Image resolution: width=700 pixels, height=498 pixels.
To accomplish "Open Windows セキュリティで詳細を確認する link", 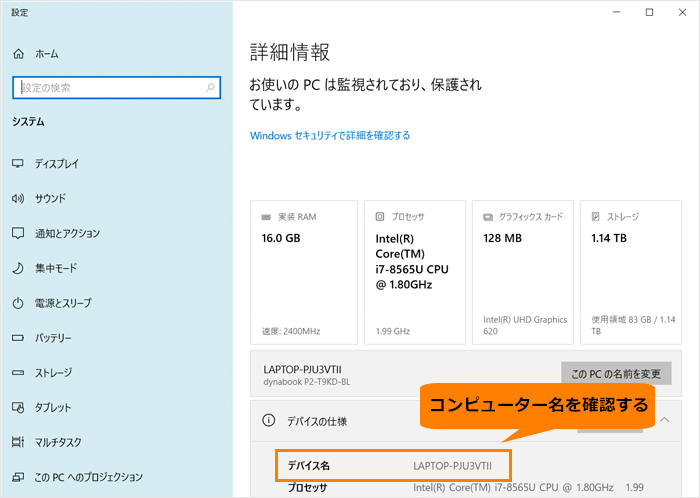I will click(330, 136).
